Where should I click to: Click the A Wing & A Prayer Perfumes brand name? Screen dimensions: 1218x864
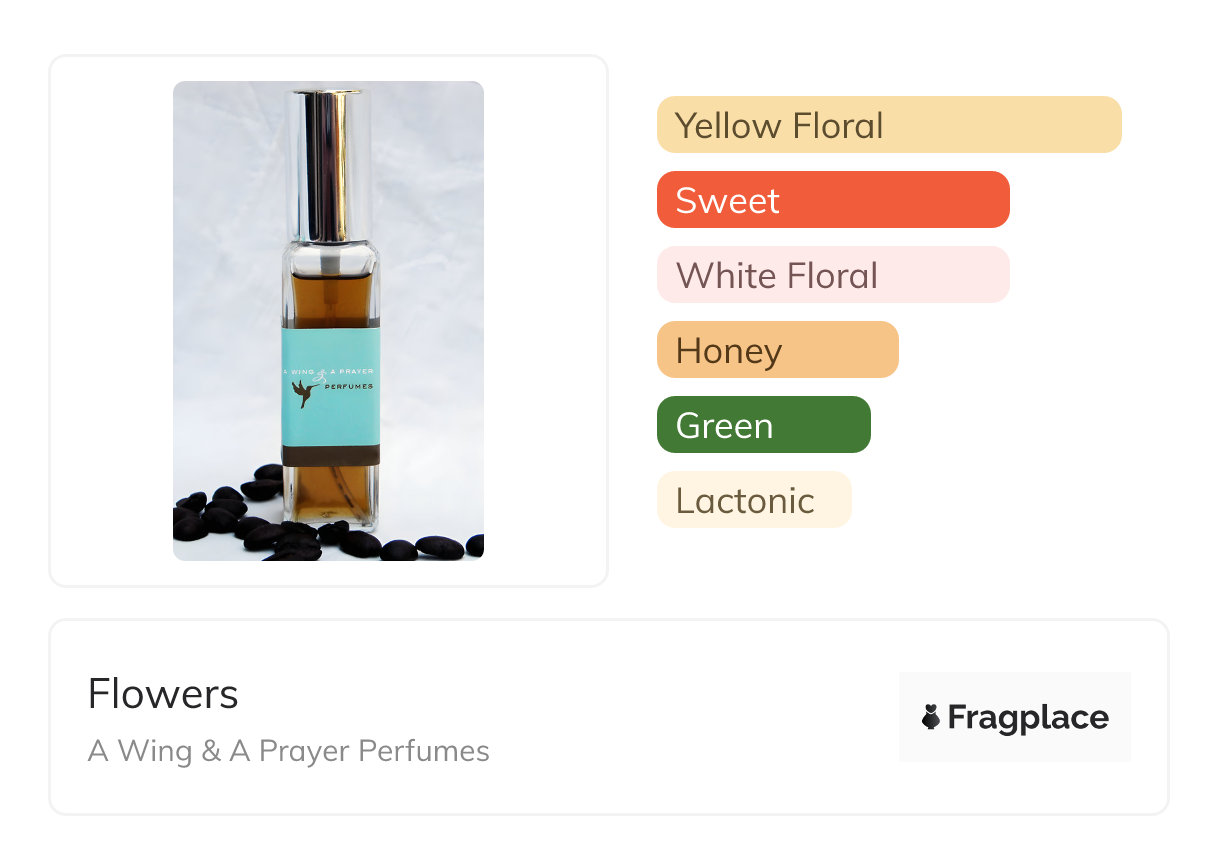pos(289,751)
